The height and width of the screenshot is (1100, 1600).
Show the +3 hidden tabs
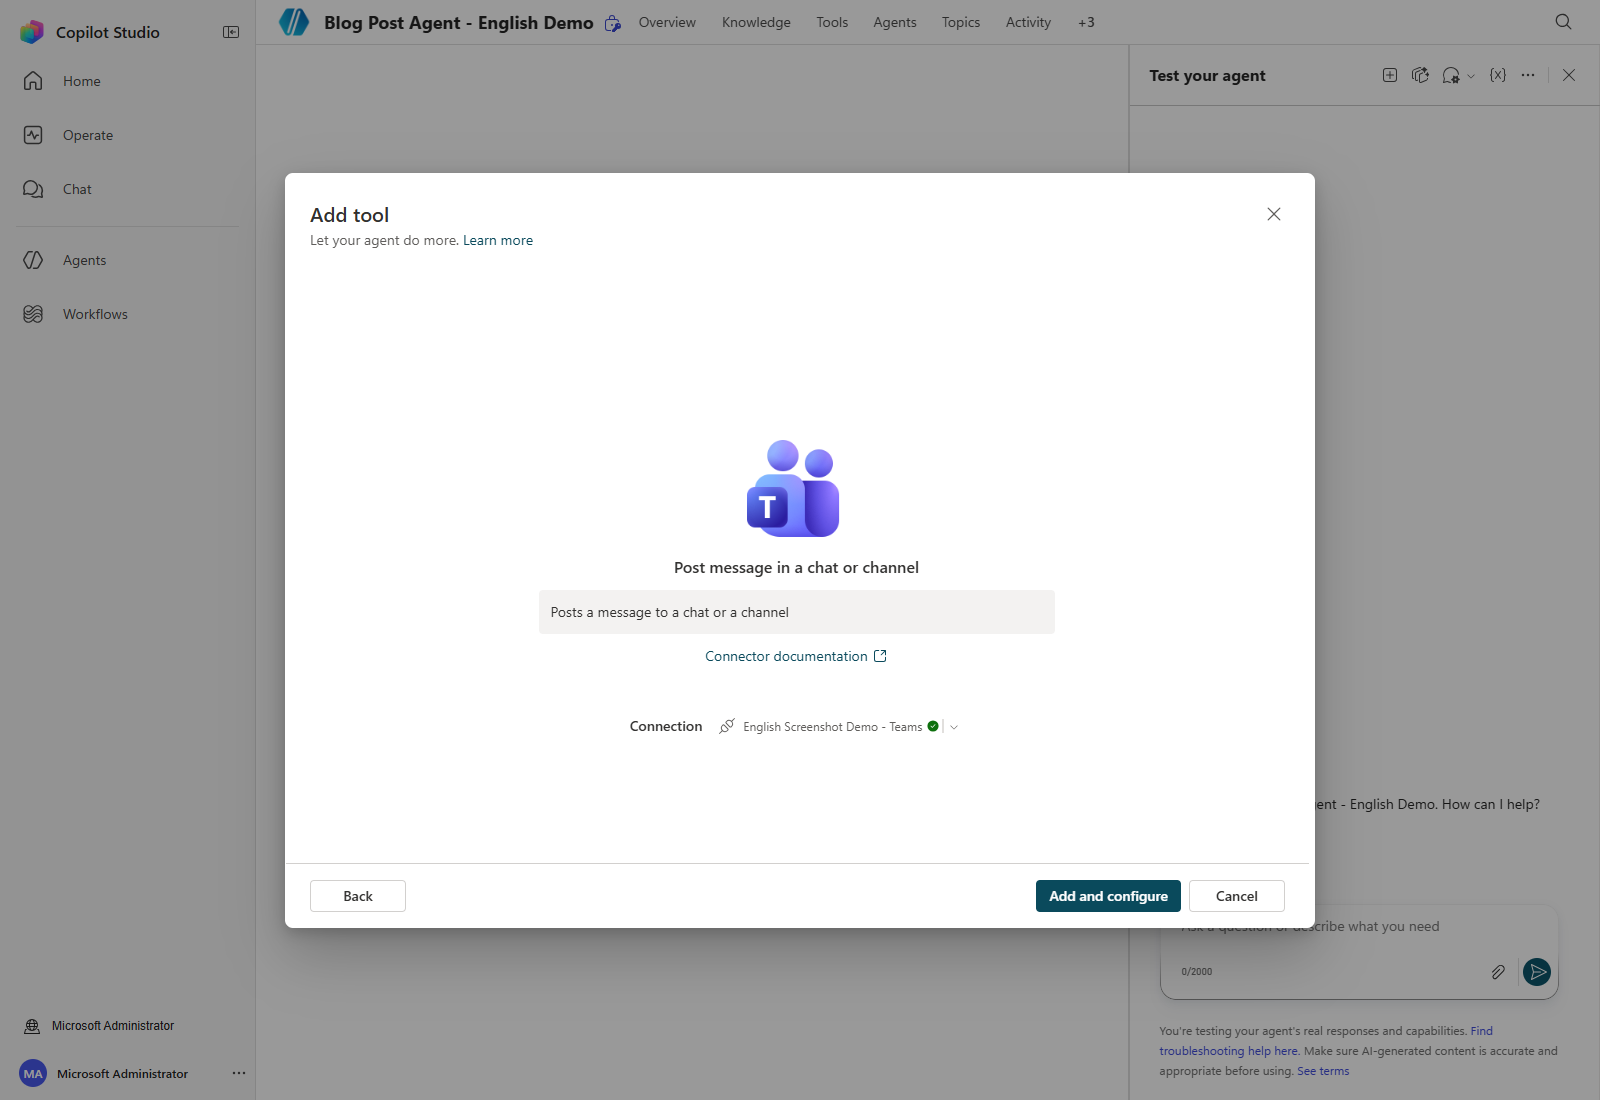pyautogui.click(x=1086, y=22)
